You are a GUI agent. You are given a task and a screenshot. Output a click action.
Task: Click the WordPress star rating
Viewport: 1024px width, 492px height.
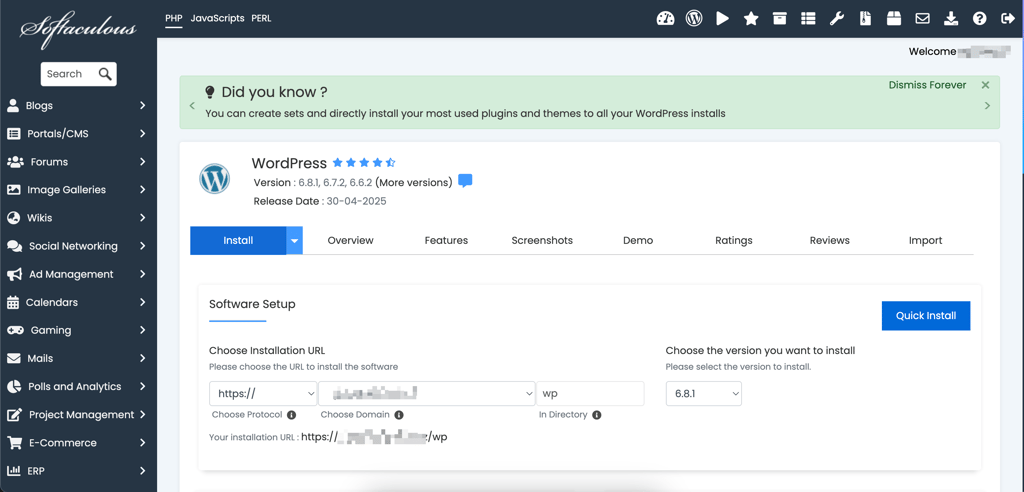(364, 163)
